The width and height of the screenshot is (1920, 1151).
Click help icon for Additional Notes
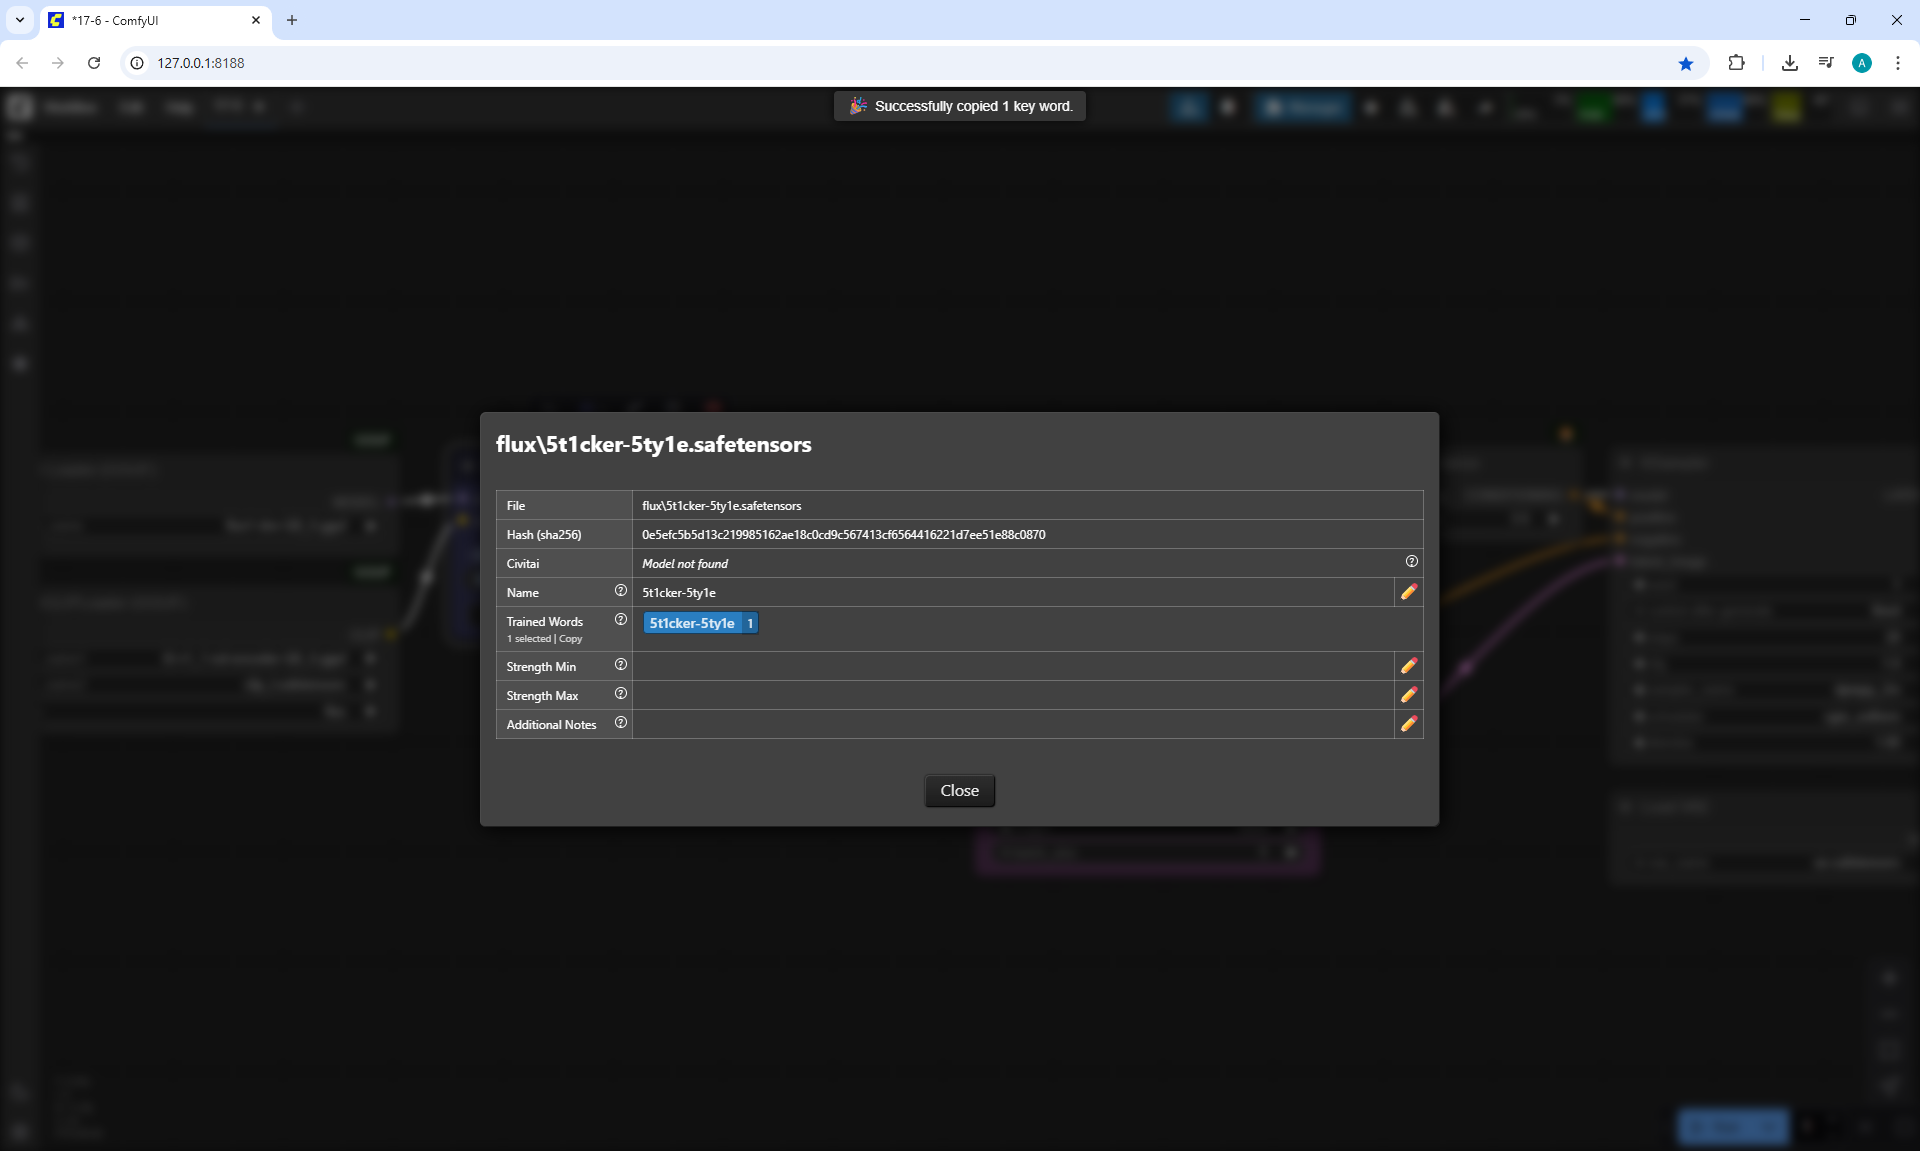[x=620, y=723]
